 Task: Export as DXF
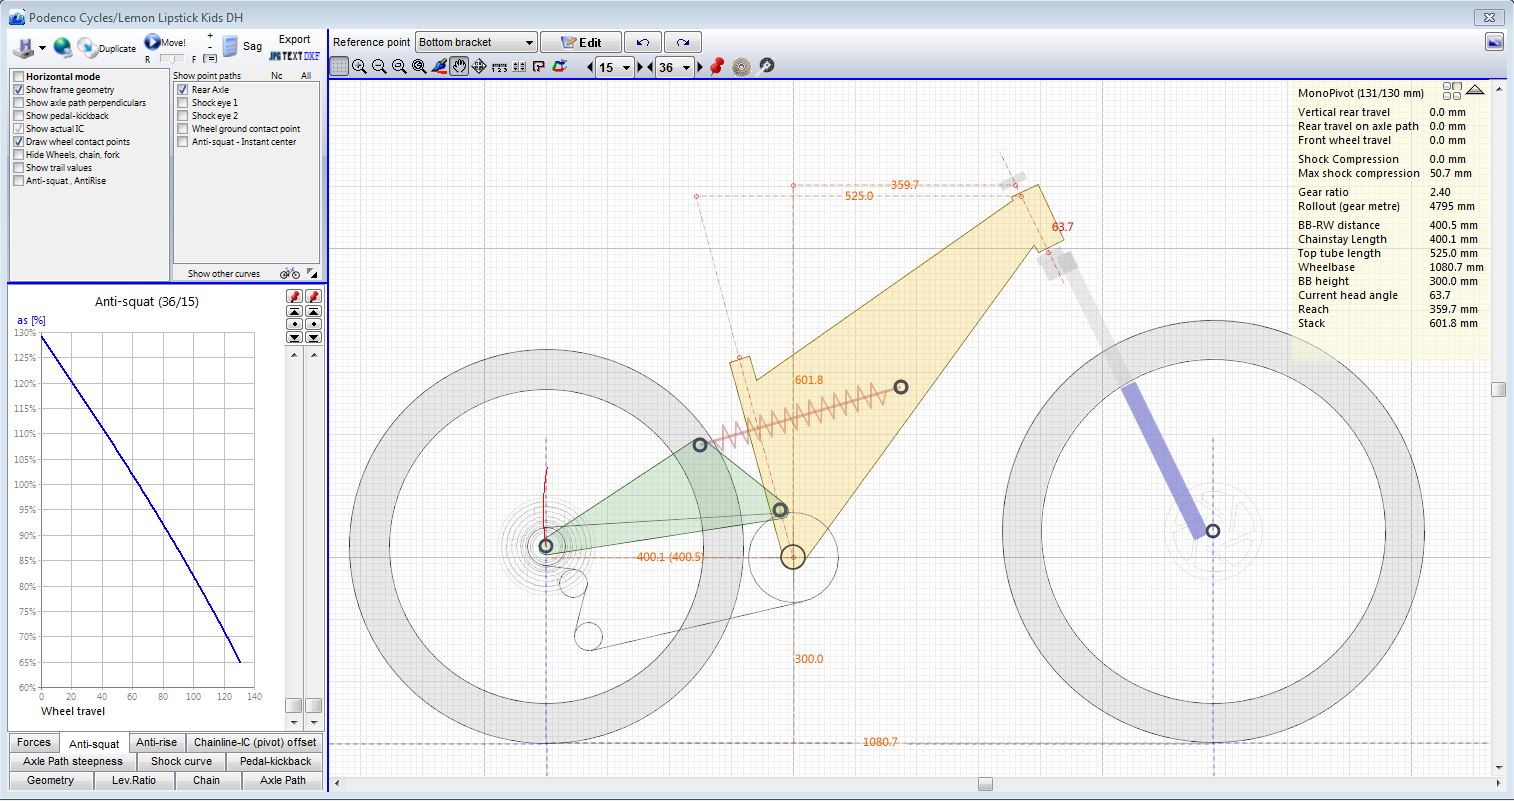coord(312,56)
